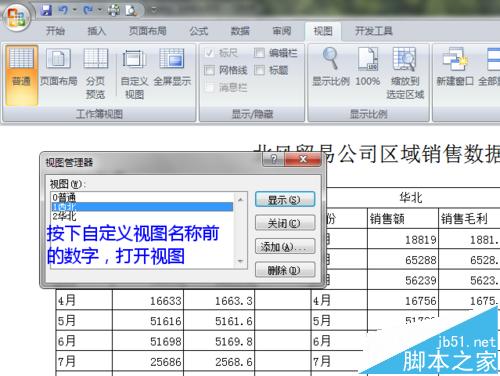500x376 pixels.
Task: Click cell with value 65288
Action: (x=403, y=260)
